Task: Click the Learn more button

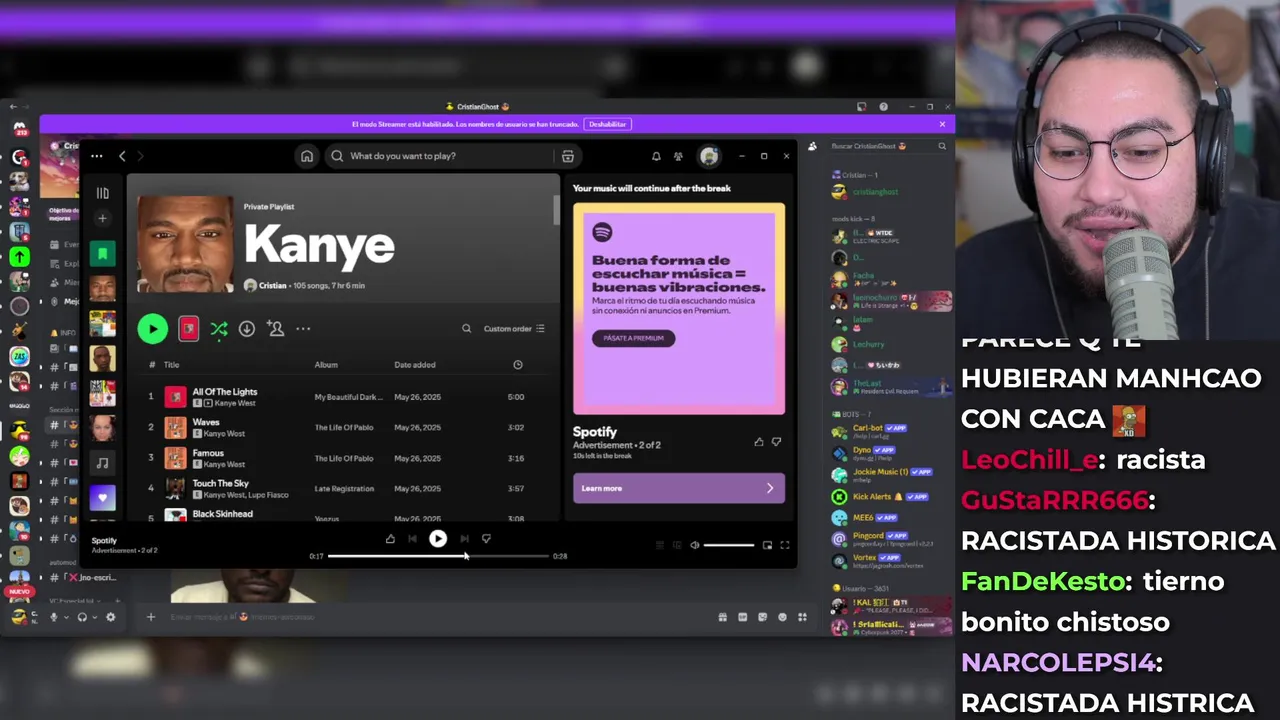Action: (x=679, y=488)
